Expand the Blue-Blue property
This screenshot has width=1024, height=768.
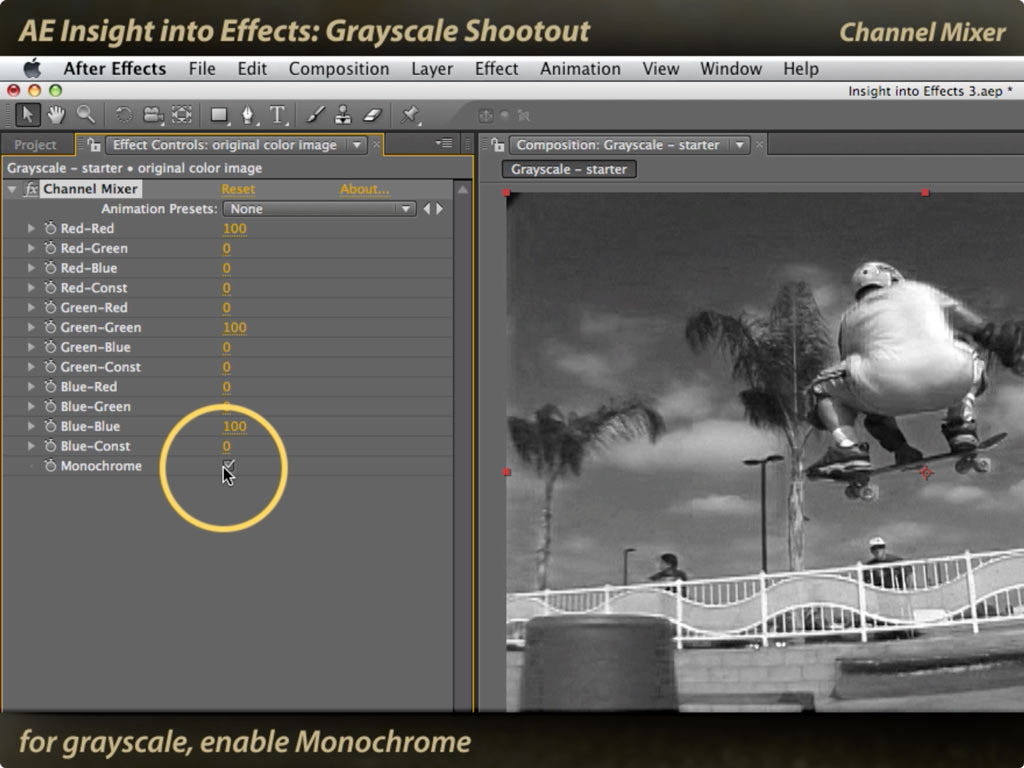pyautogui.click(x=31, y=426)
